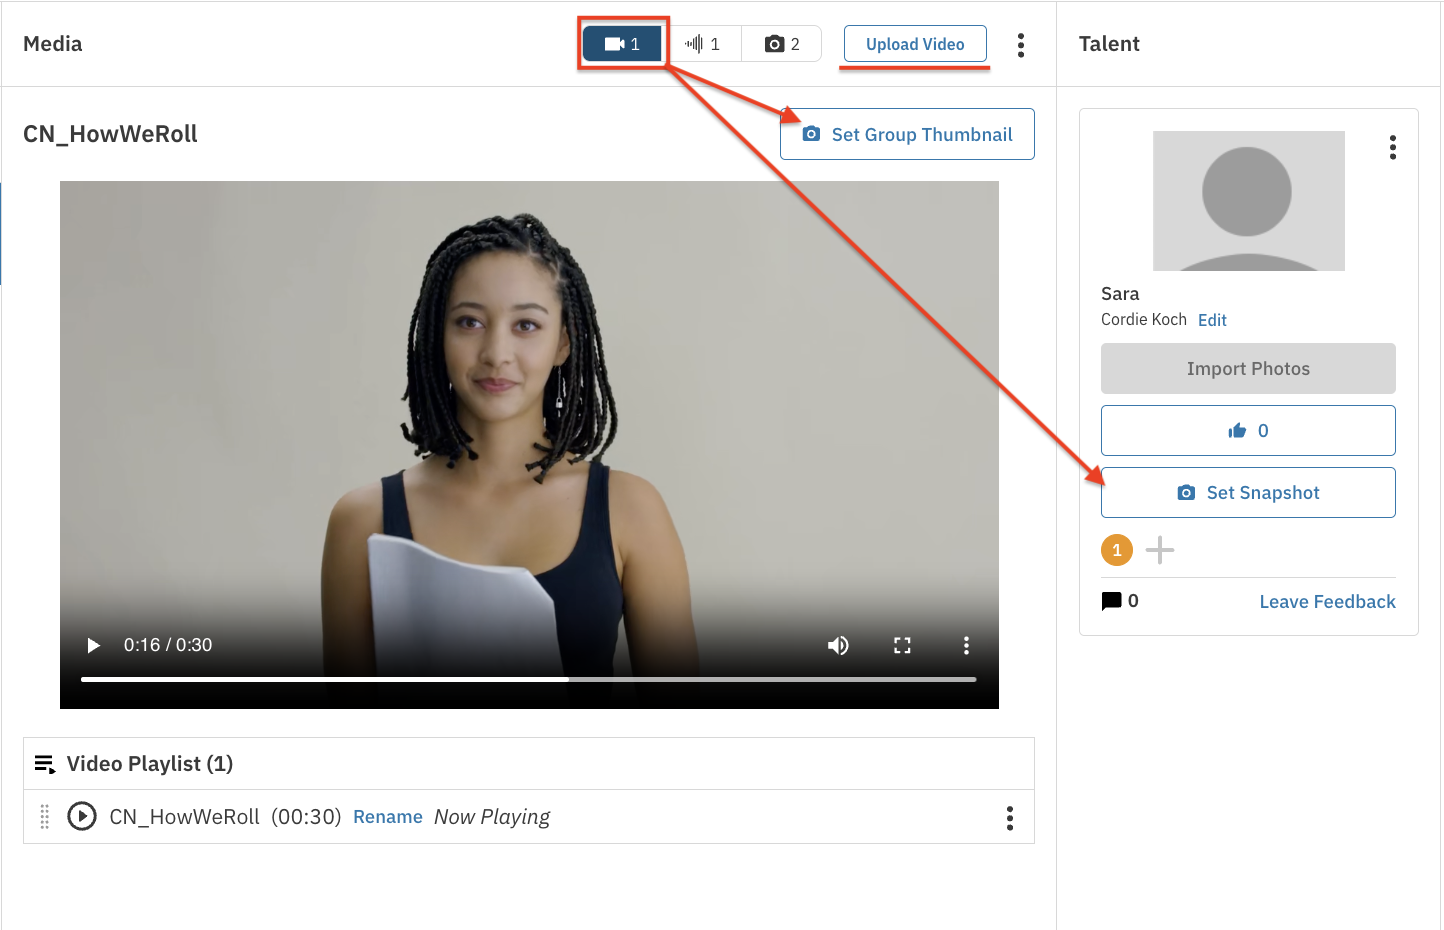Open the Media panel three-dot menu
Viewport: 1444px width, 930px height.
click(1020, 45)
